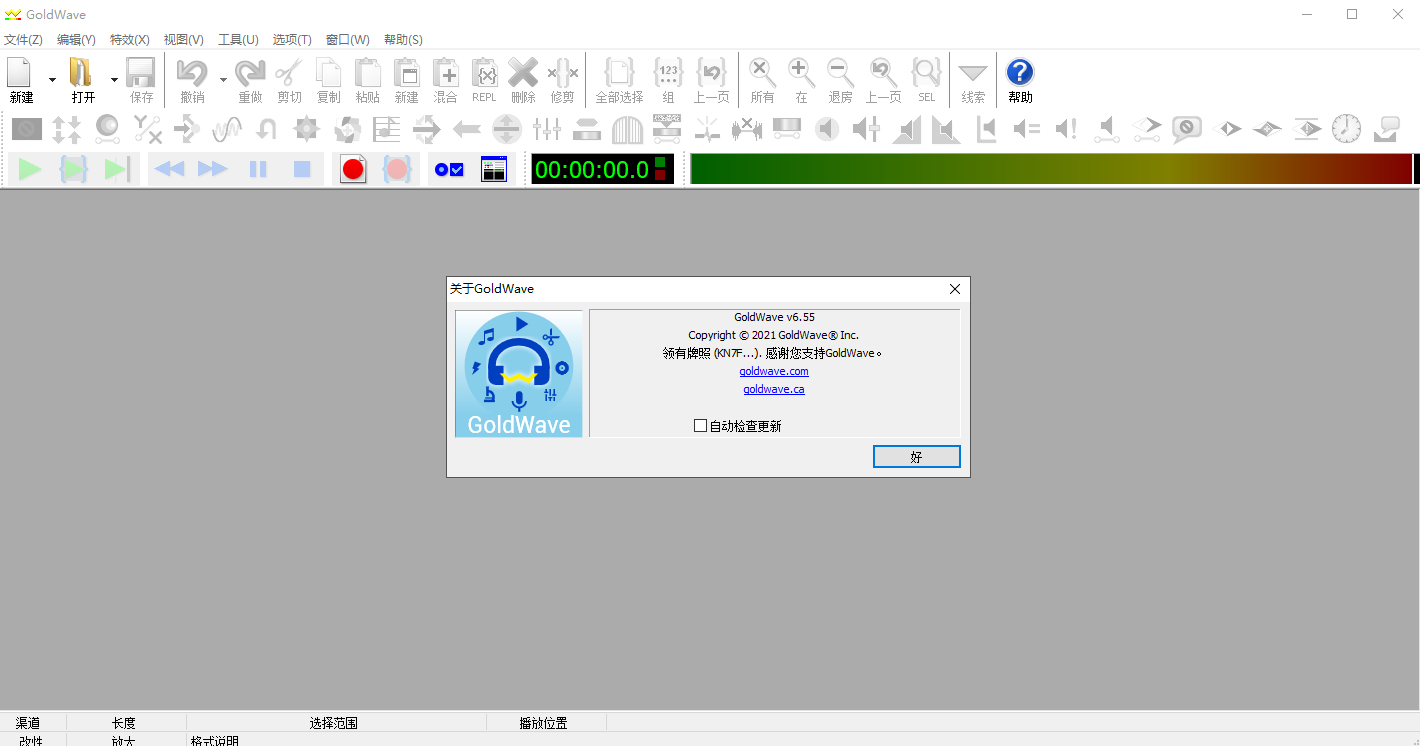The height and width of the screenshot is (746, 1420).
Task: Expand the dropdown arrow beside 新建
Action: 53,79
